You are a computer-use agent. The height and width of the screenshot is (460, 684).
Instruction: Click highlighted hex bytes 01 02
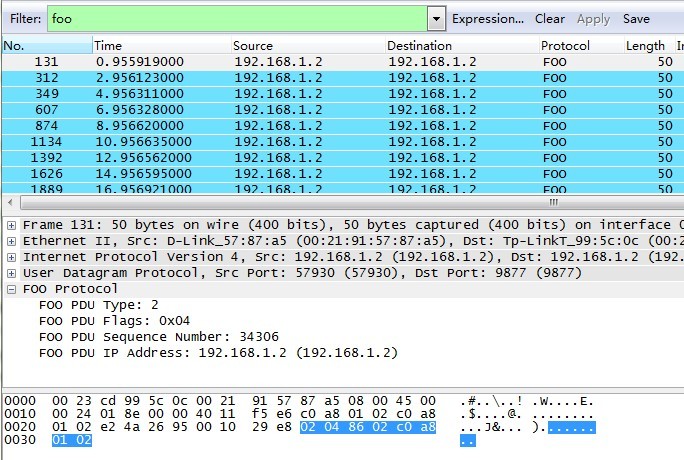[72, 440]
